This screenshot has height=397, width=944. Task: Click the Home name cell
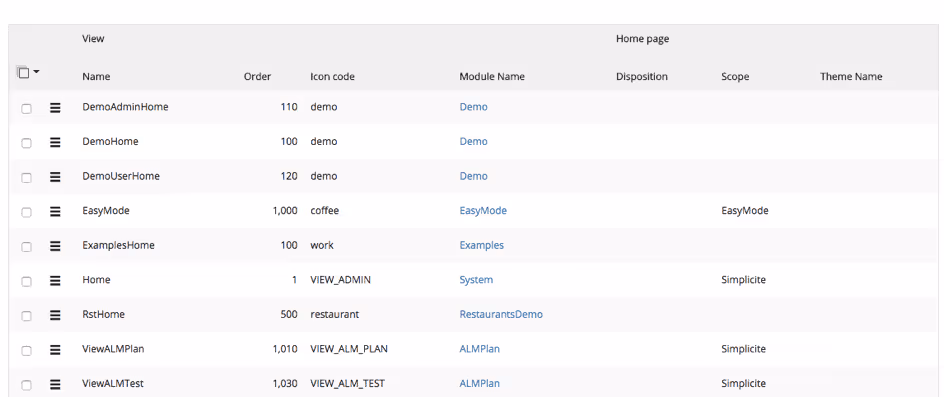coord(96,280)
